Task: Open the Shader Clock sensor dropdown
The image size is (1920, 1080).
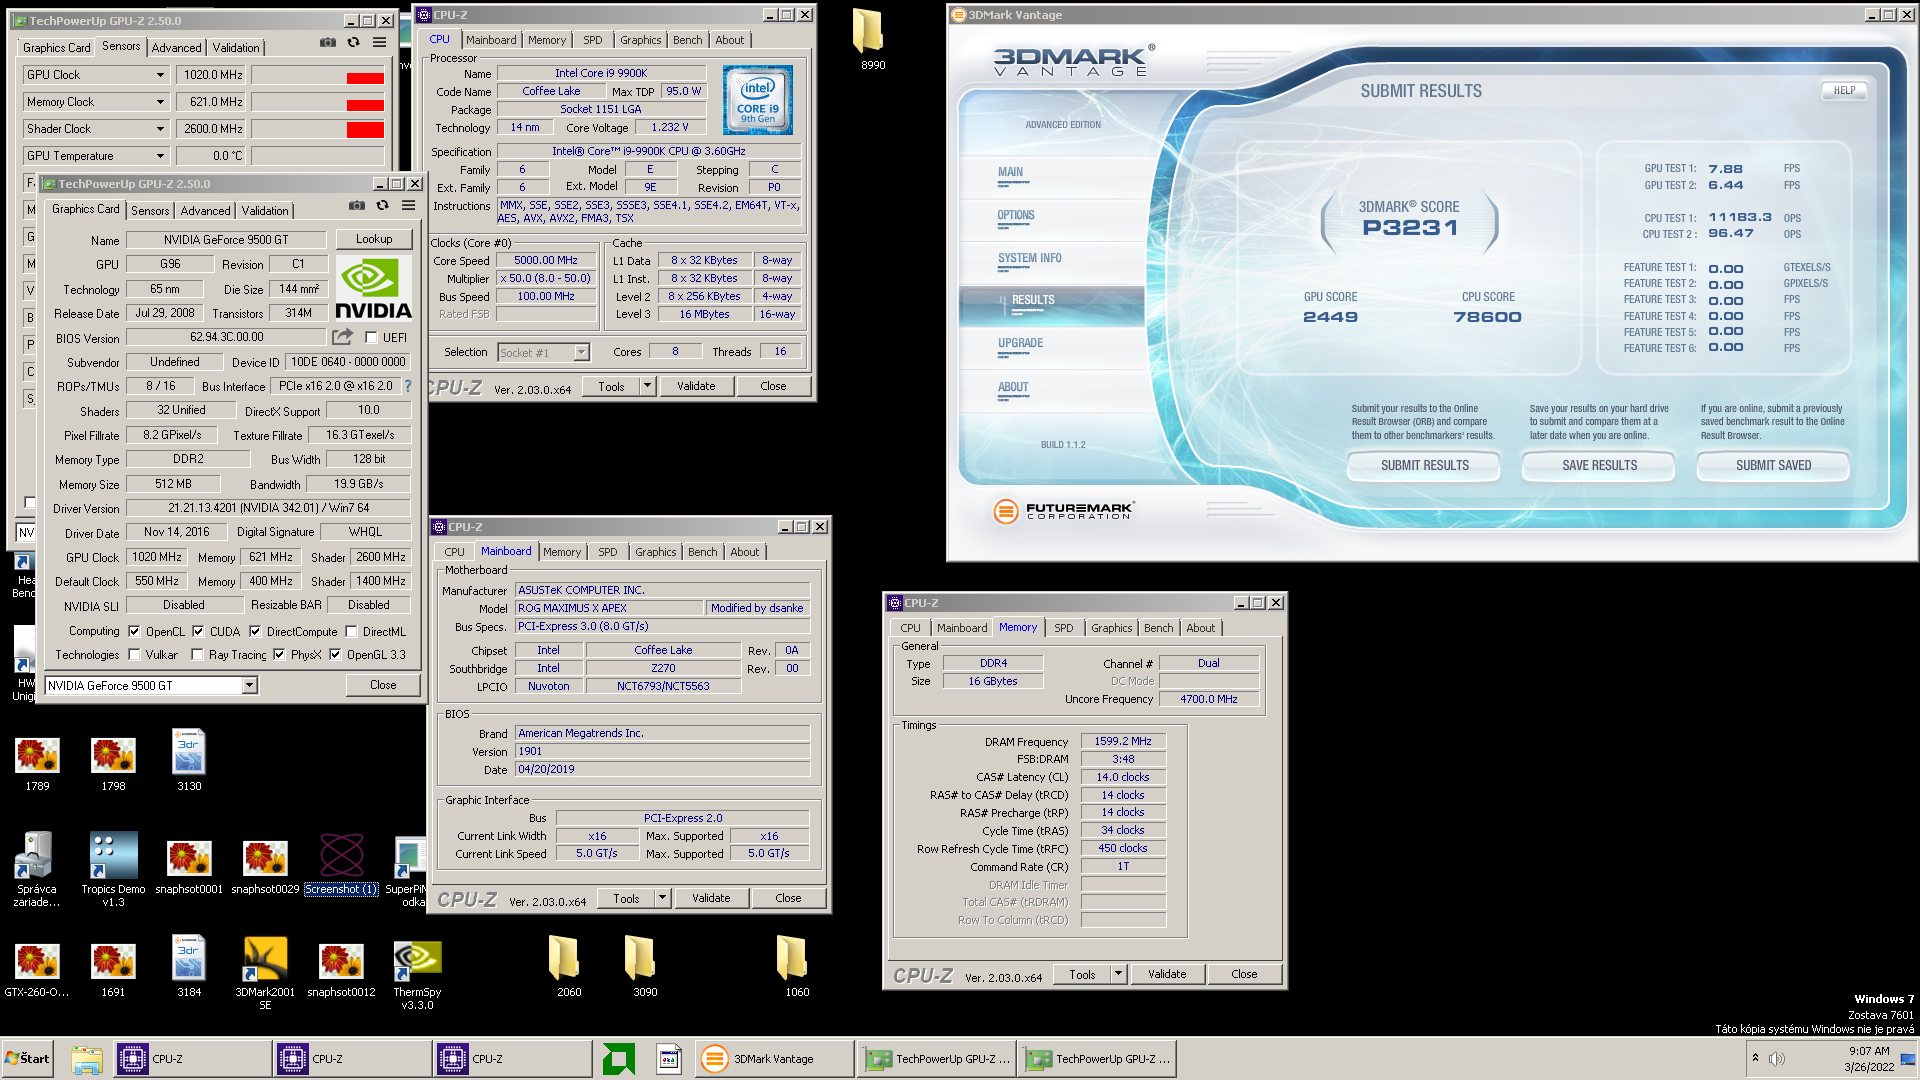Action: coord(160,129)
